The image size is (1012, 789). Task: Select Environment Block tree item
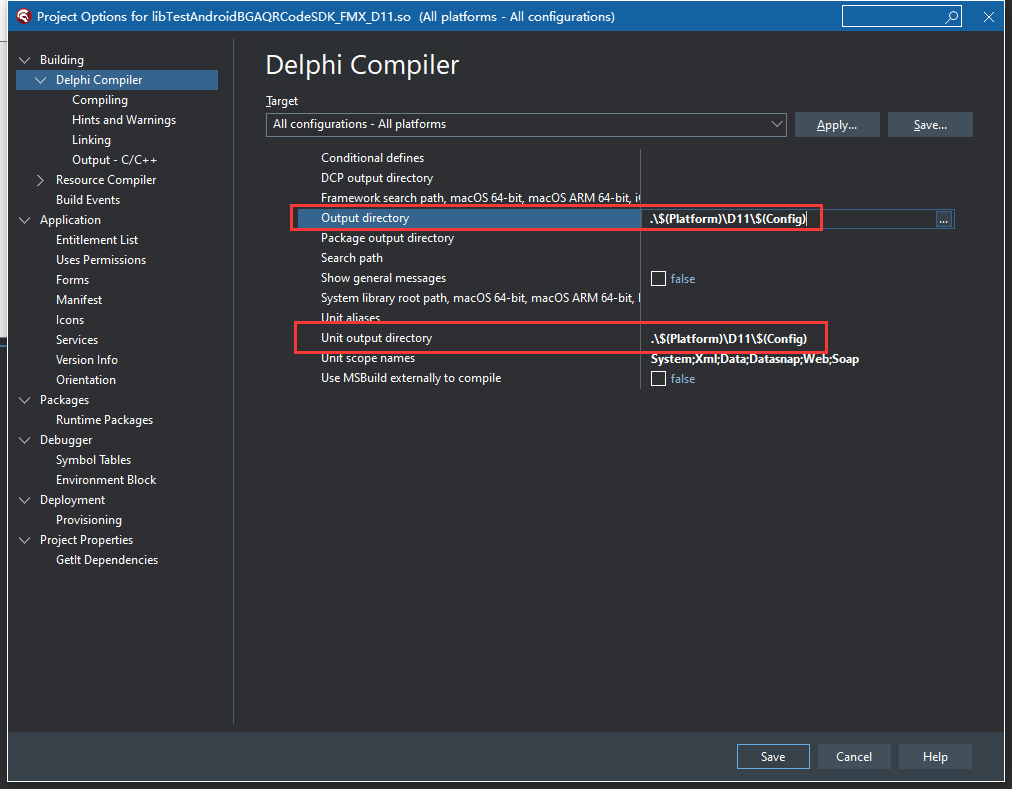pyautogui.click(x=106, y=480)
